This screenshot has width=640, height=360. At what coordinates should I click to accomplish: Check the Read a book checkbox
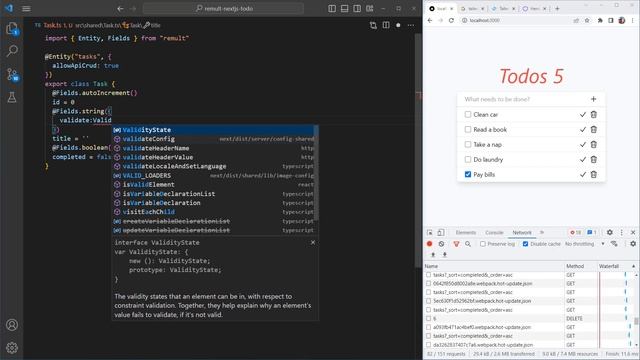click(468, 130)
